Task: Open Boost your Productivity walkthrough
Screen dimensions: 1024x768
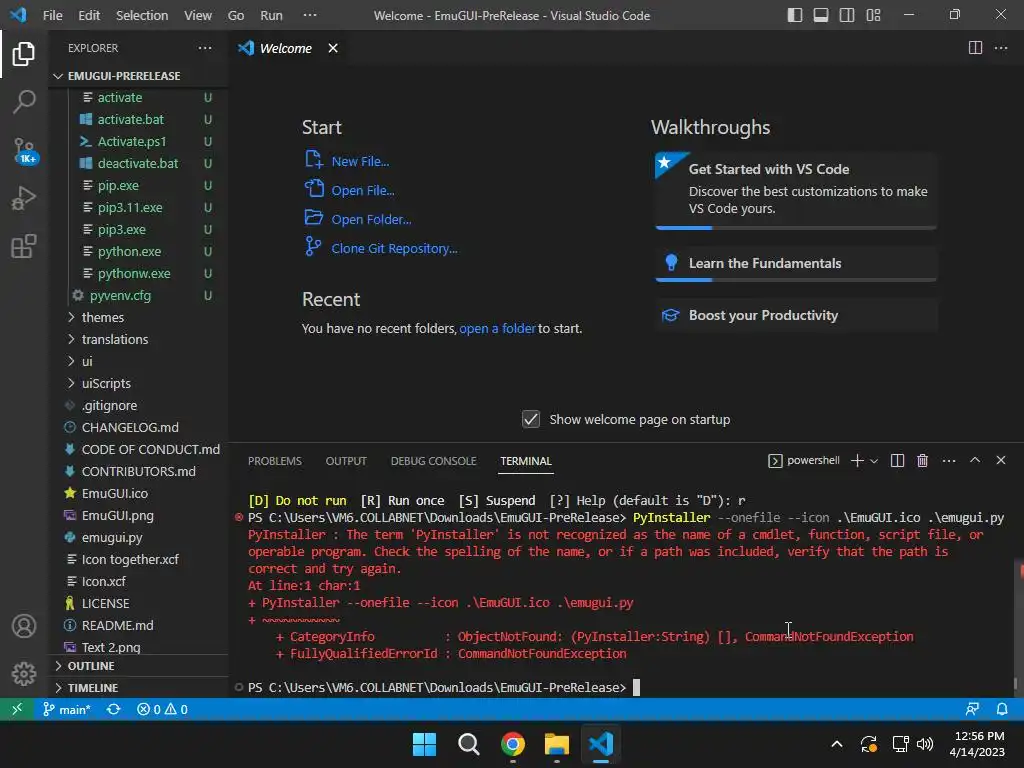Action: (x=795, y=315)
